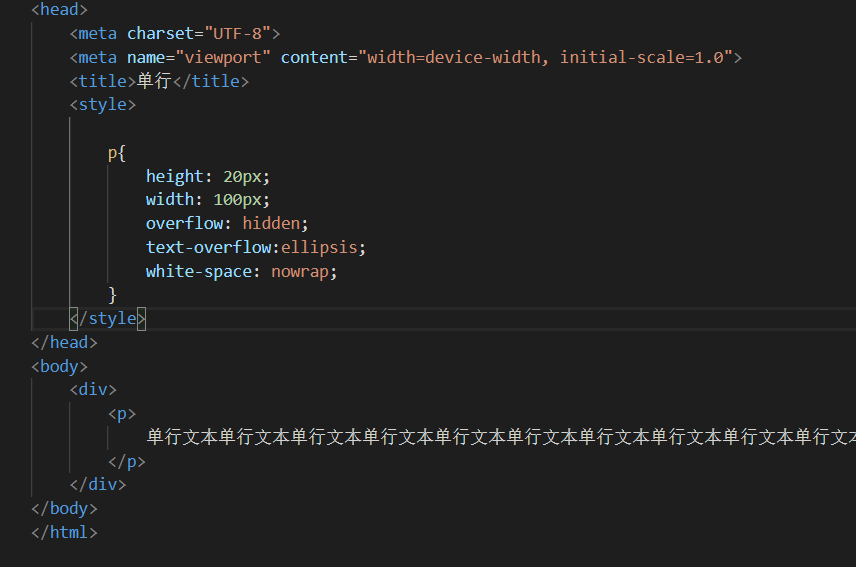Click the opening head tag

(x=60, y=10)
